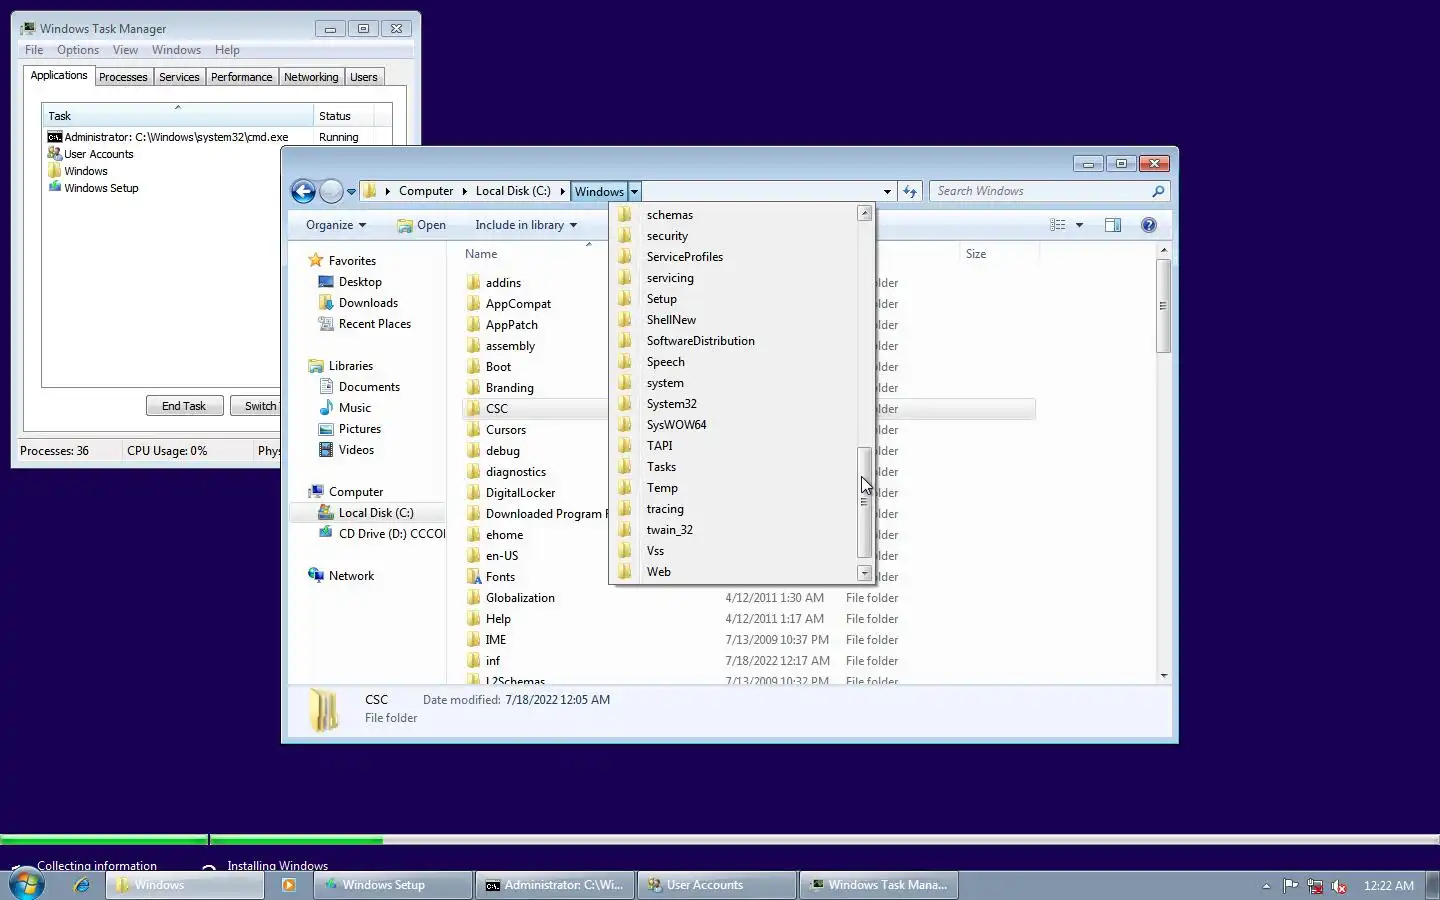Open the Action Center flag tray icon
Image resolution: width=1440 pixels, height=900 pixels.
(1291, 886)
